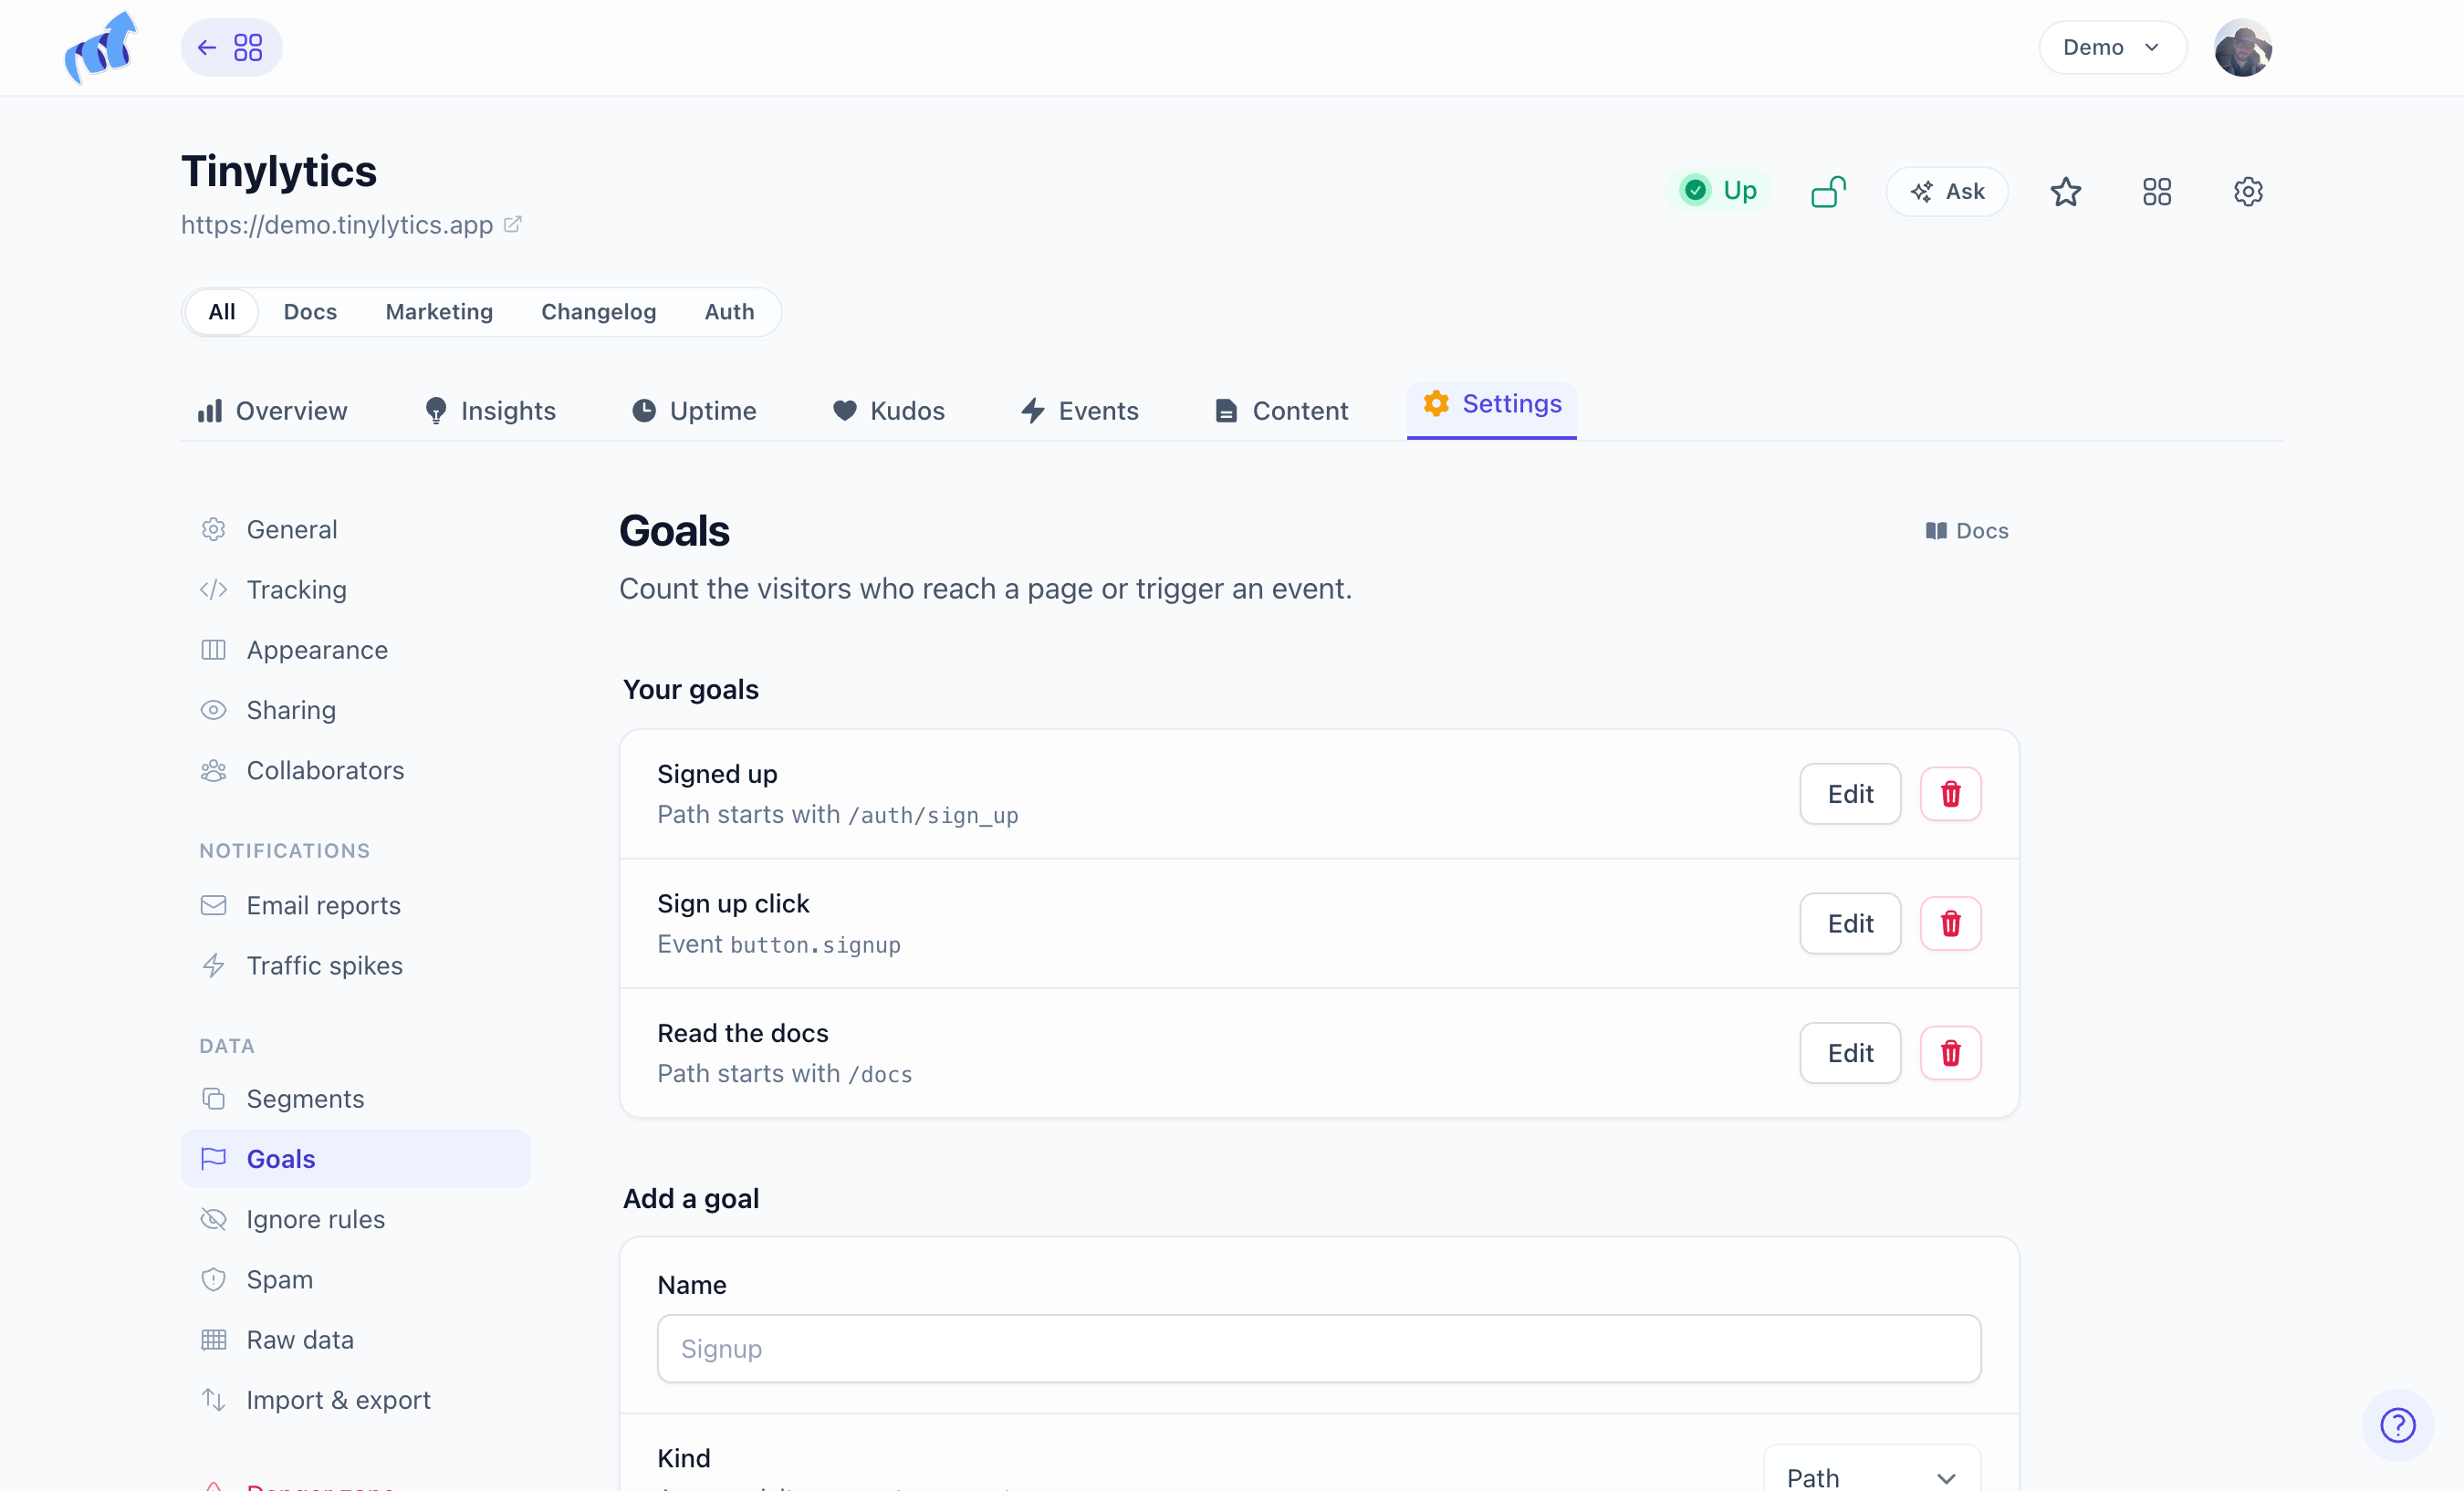Viewport: 2464px width, 1491px height.
Task: Select the Auth segment filter
Action: click(729, 312)
